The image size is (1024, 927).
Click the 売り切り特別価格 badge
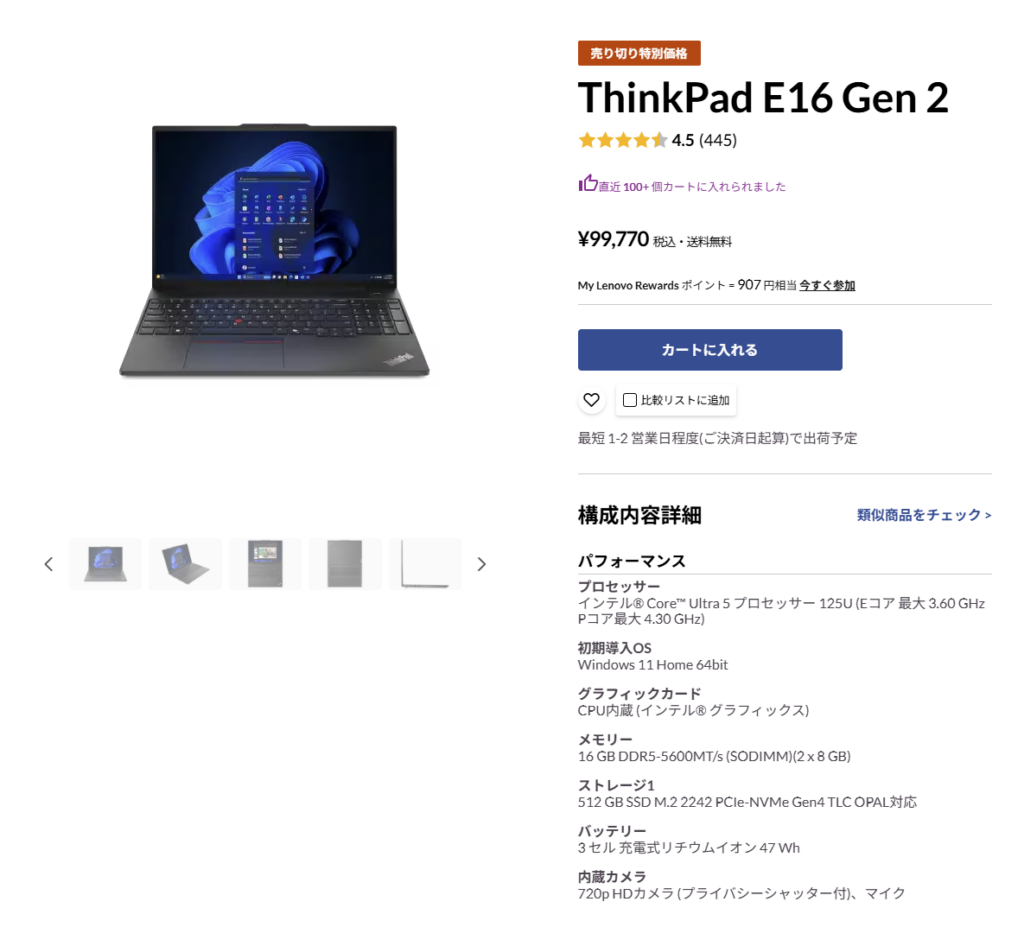(639, 53)
